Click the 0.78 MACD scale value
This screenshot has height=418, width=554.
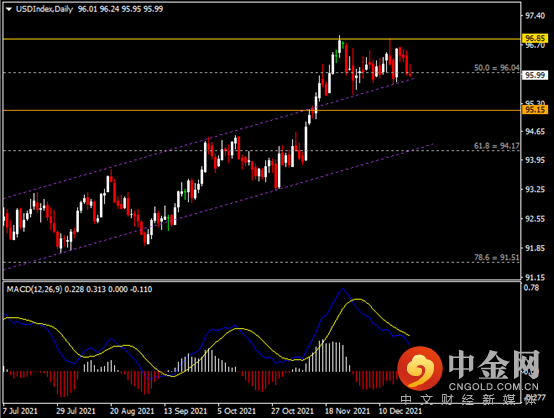tap(531, 288)
